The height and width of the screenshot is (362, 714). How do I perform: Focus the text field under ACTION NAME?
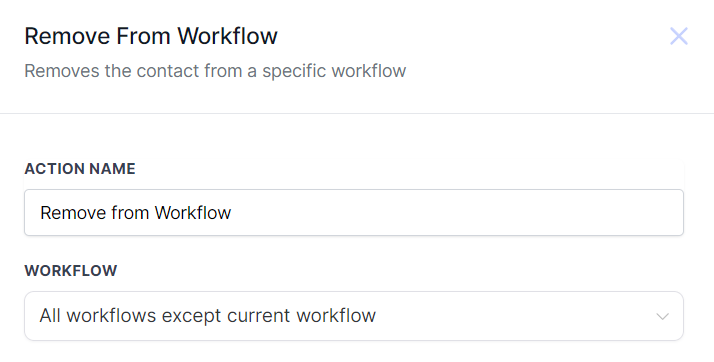[354, 213]
